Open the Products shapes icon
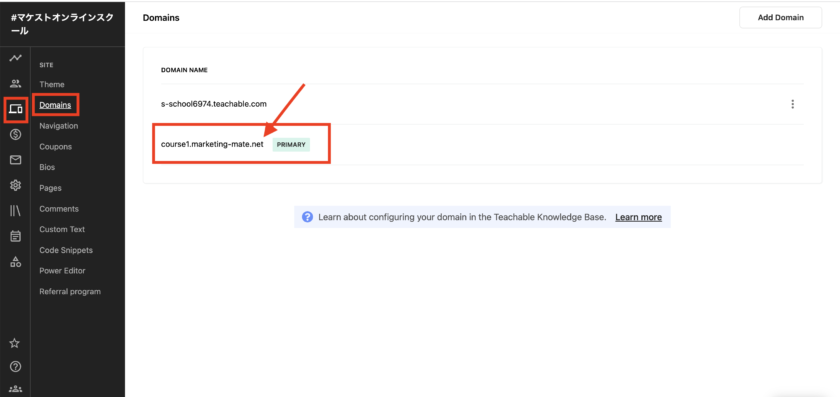840x397 pixels. 16,262
